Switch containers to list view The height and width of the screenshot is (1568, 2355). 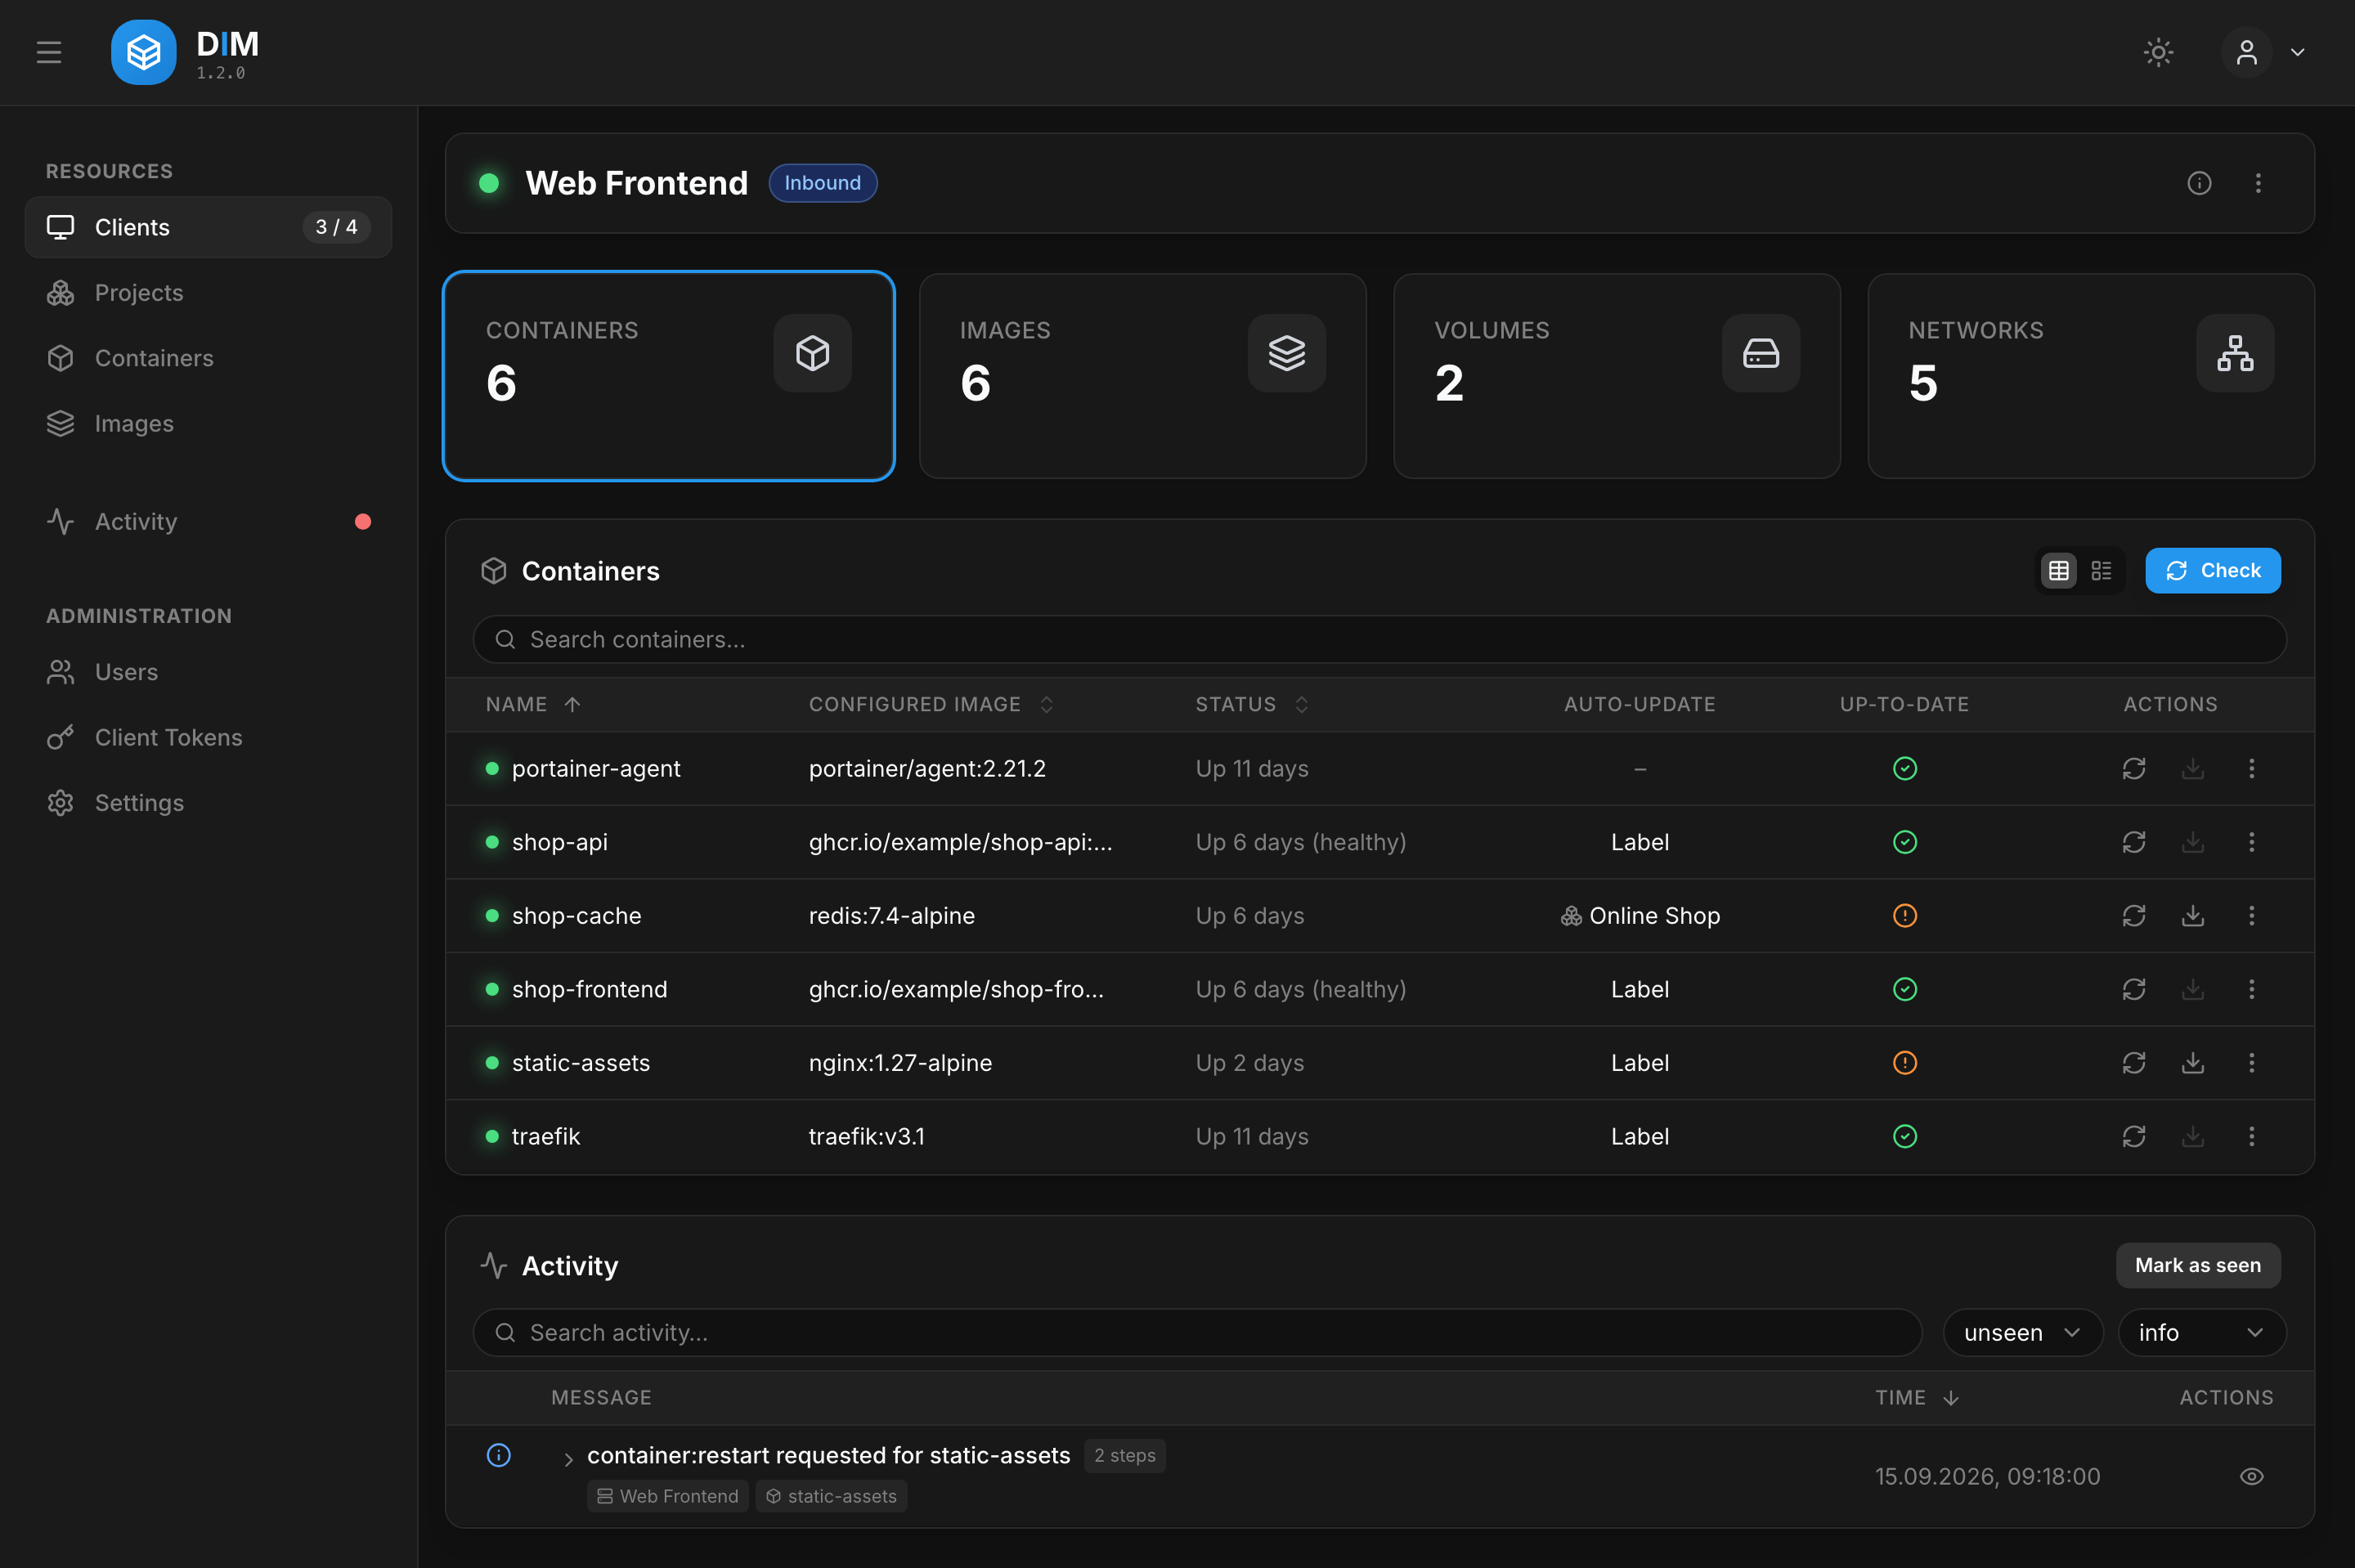click(2101, 570)
